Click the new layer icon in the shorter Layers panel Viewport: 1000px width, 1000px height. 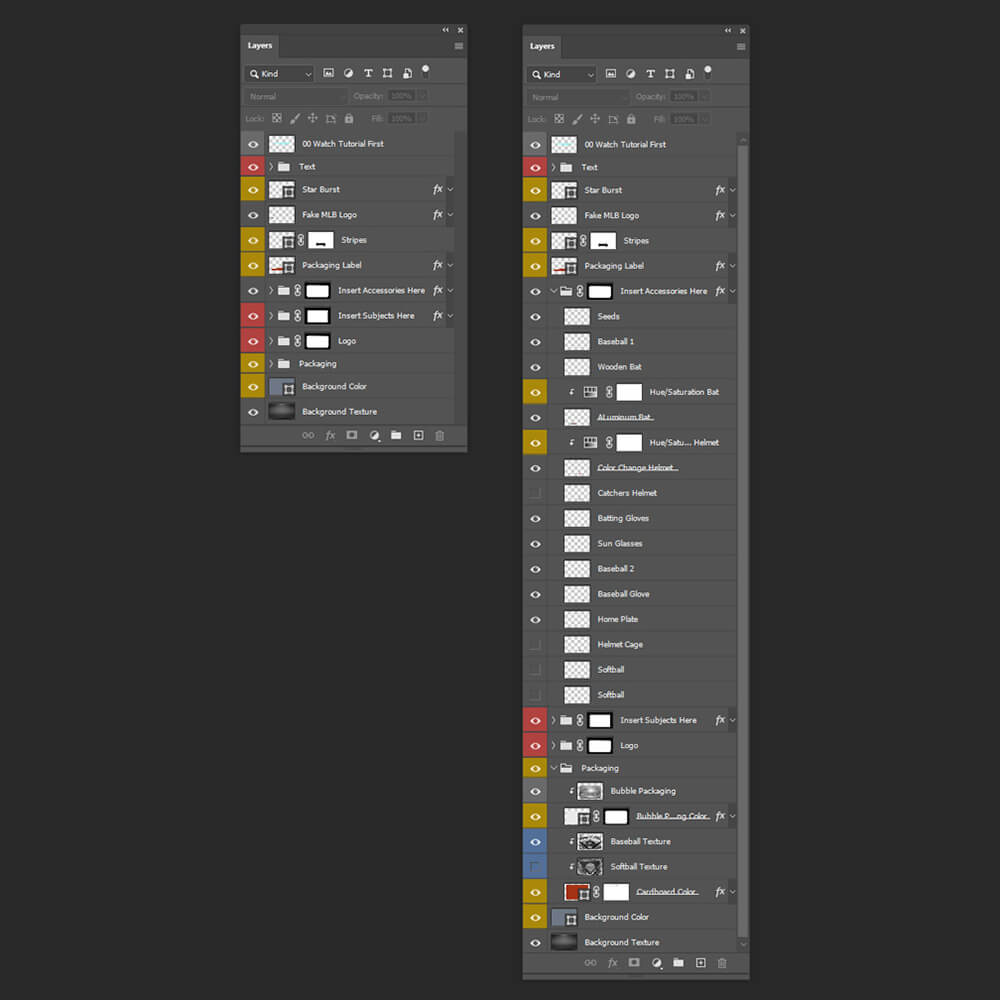click(x=418, y=435)
